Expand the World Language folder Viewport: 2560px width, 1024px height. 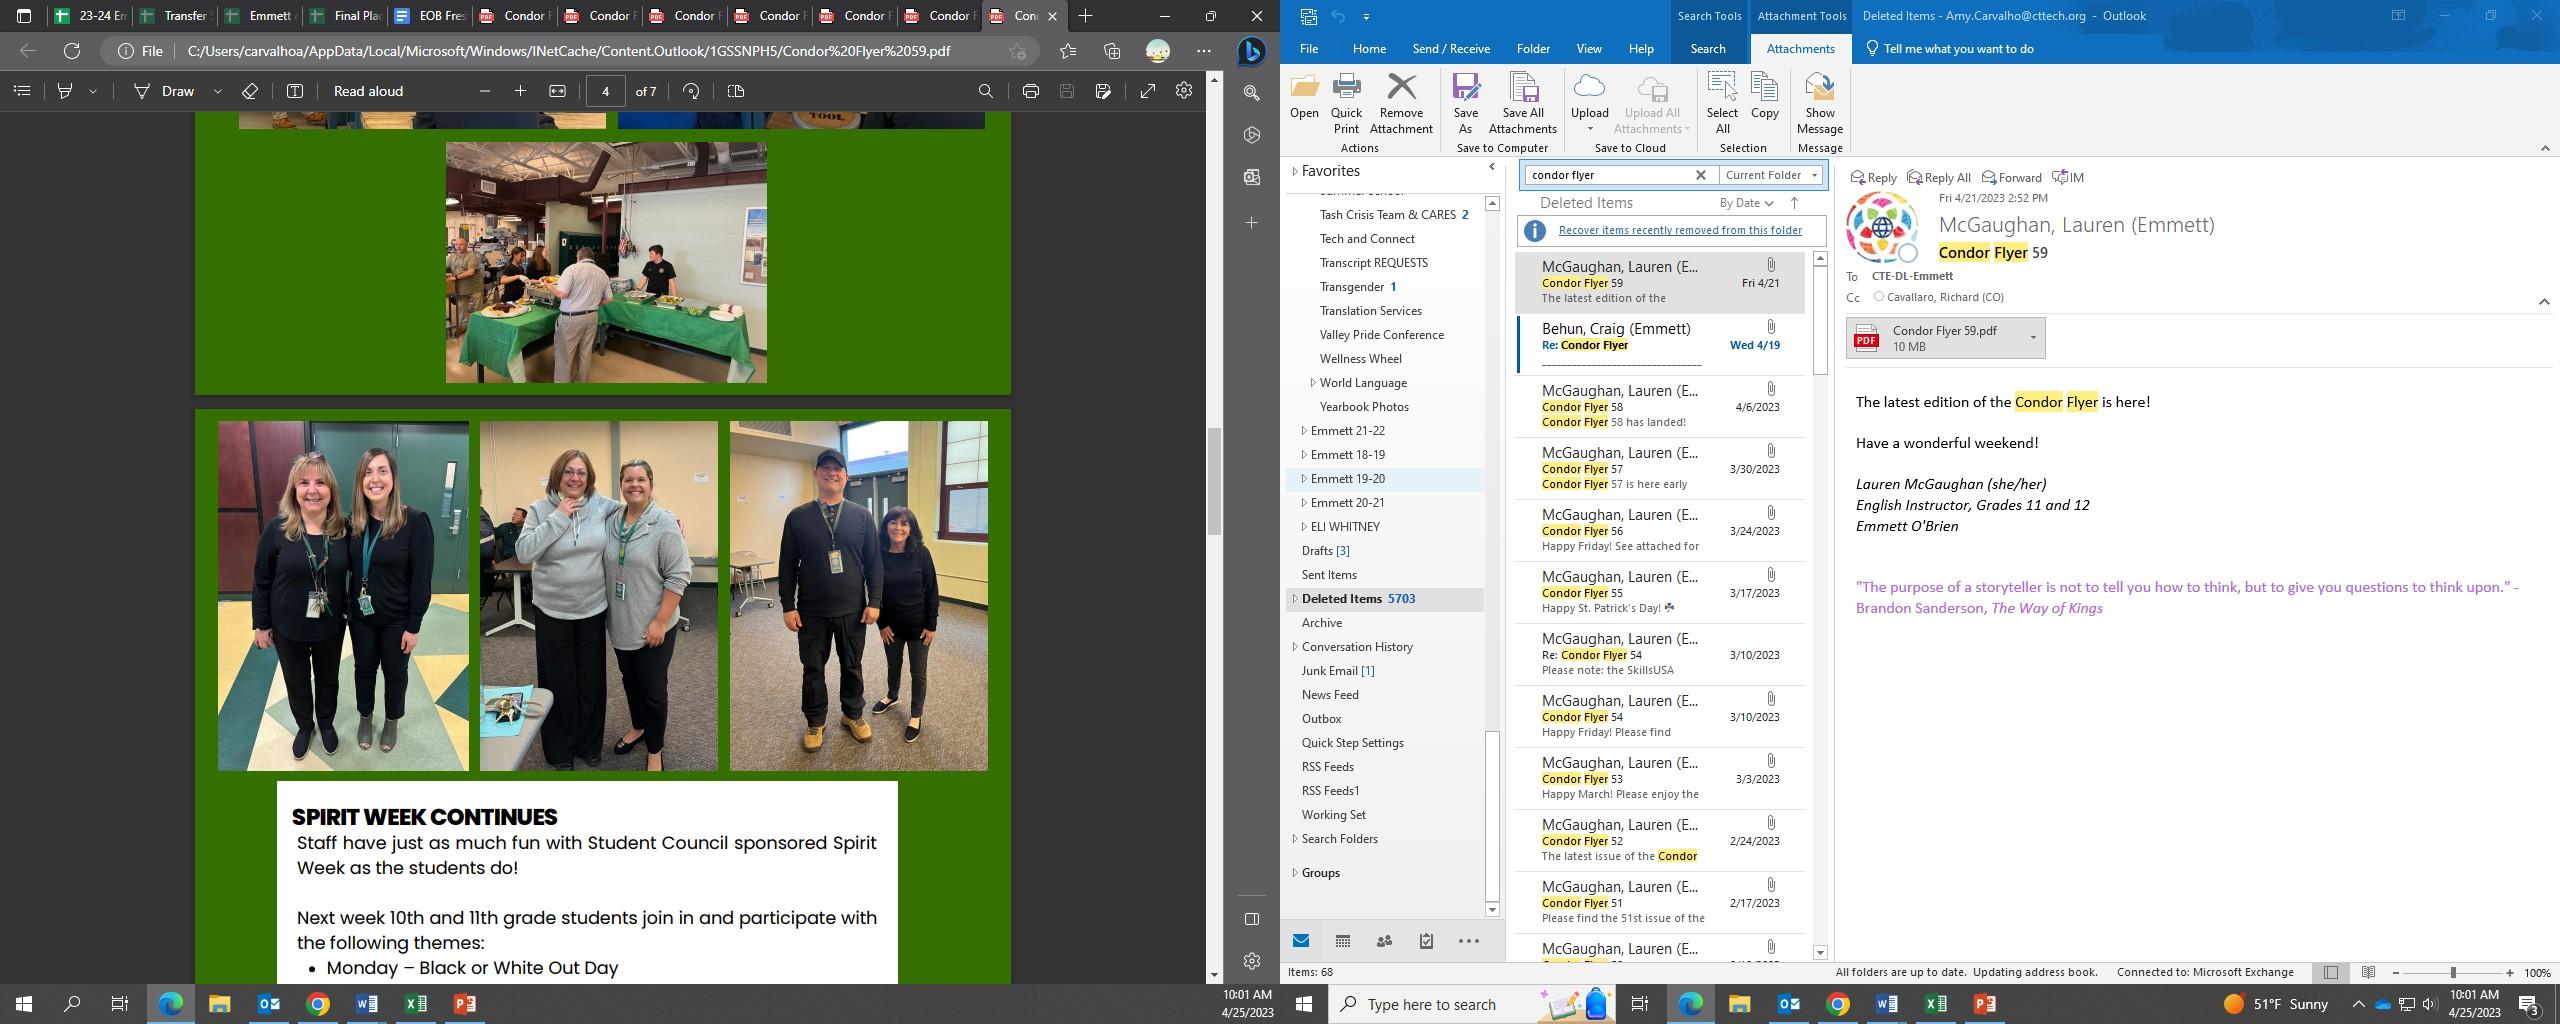1313,383
